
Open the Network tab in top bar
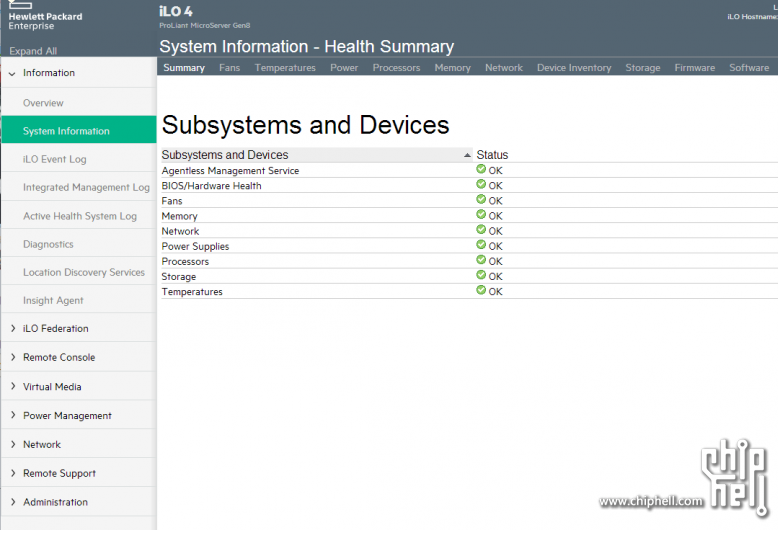coord(504,68)
